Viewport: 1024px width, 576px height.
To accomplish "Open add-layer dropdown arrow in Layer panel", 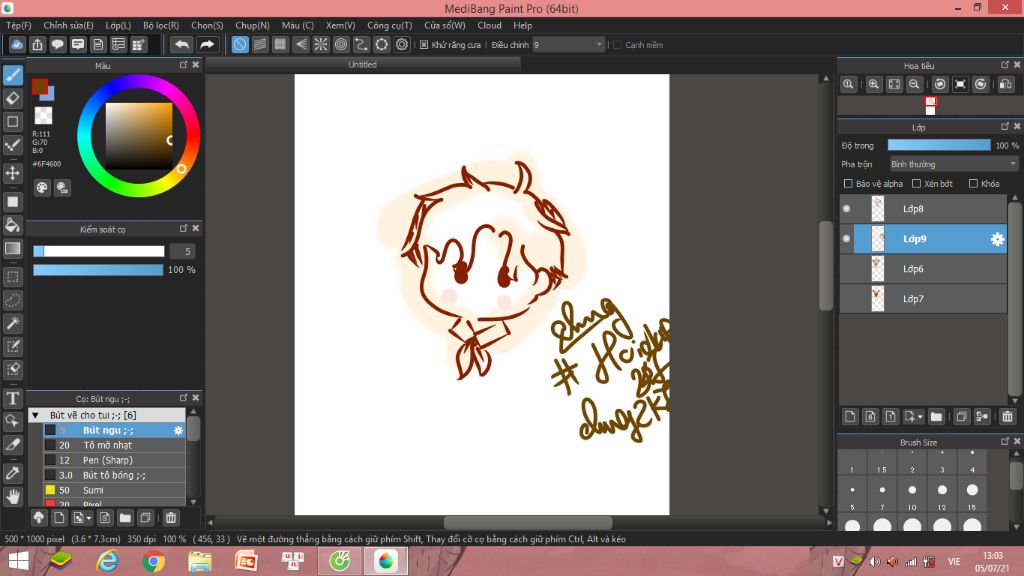I will pos(920,417).
